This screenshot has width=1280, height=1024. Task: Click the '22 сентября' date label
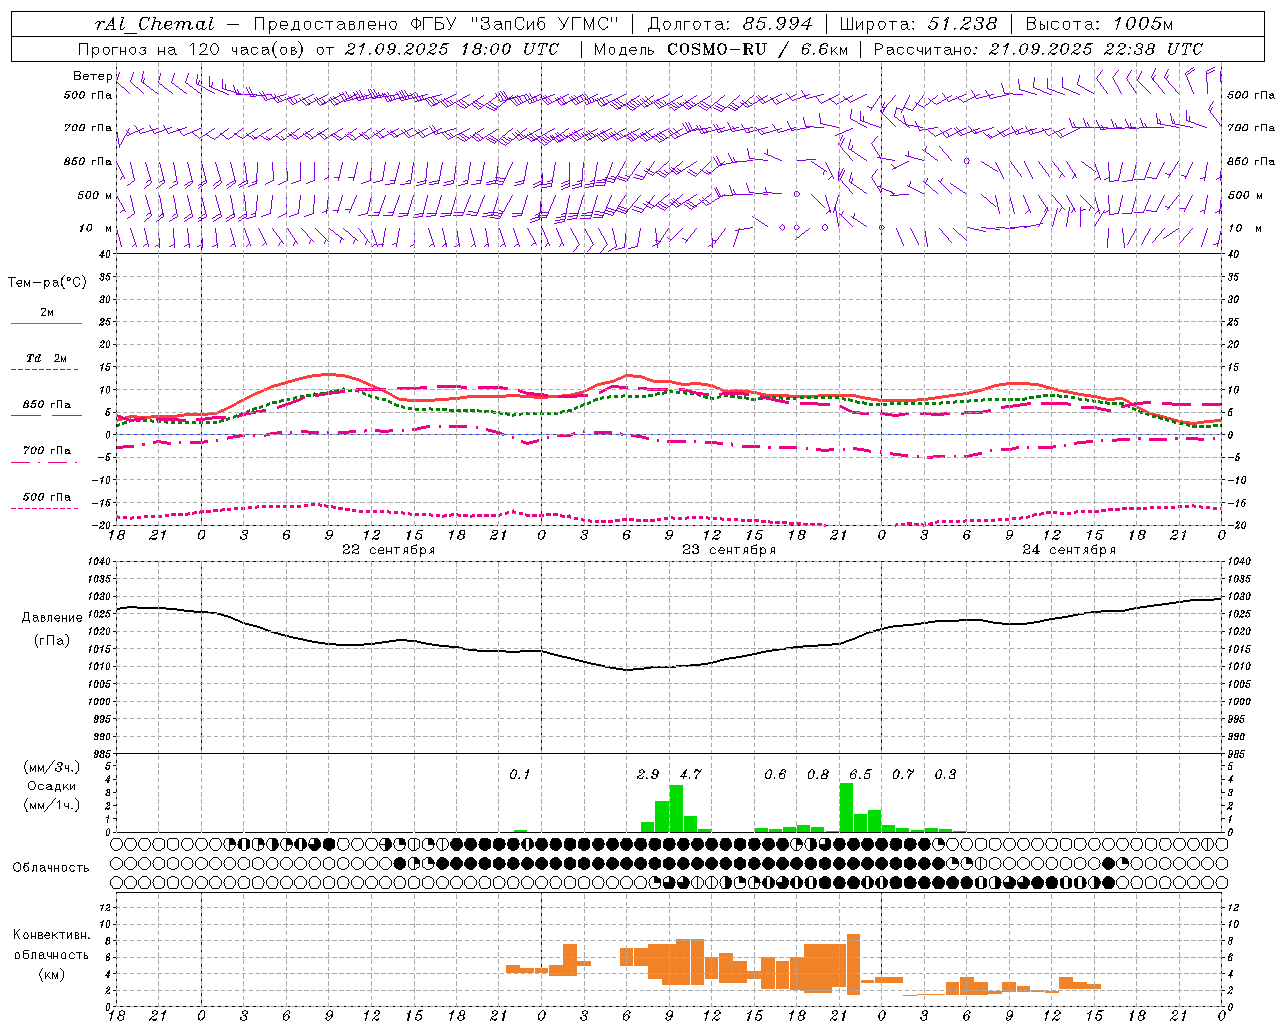tap(389, 549)
